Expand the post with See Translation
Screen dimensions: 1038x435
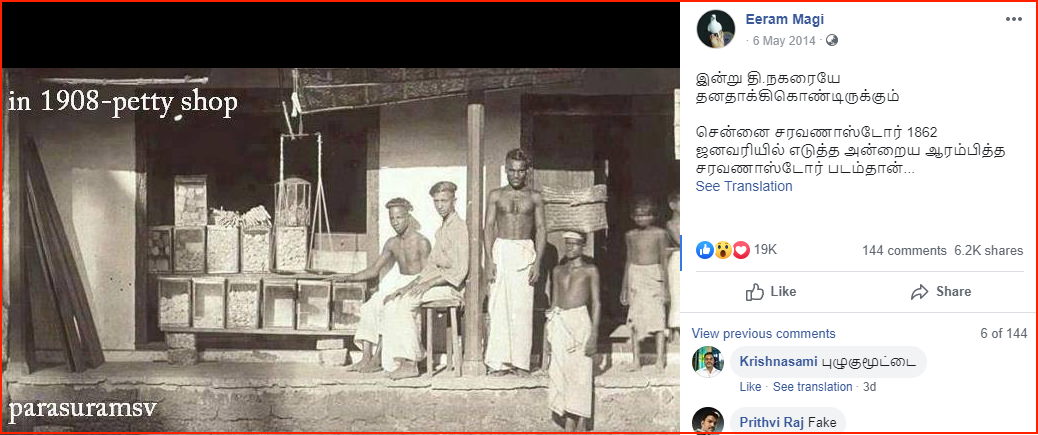(x=744, y=186)
